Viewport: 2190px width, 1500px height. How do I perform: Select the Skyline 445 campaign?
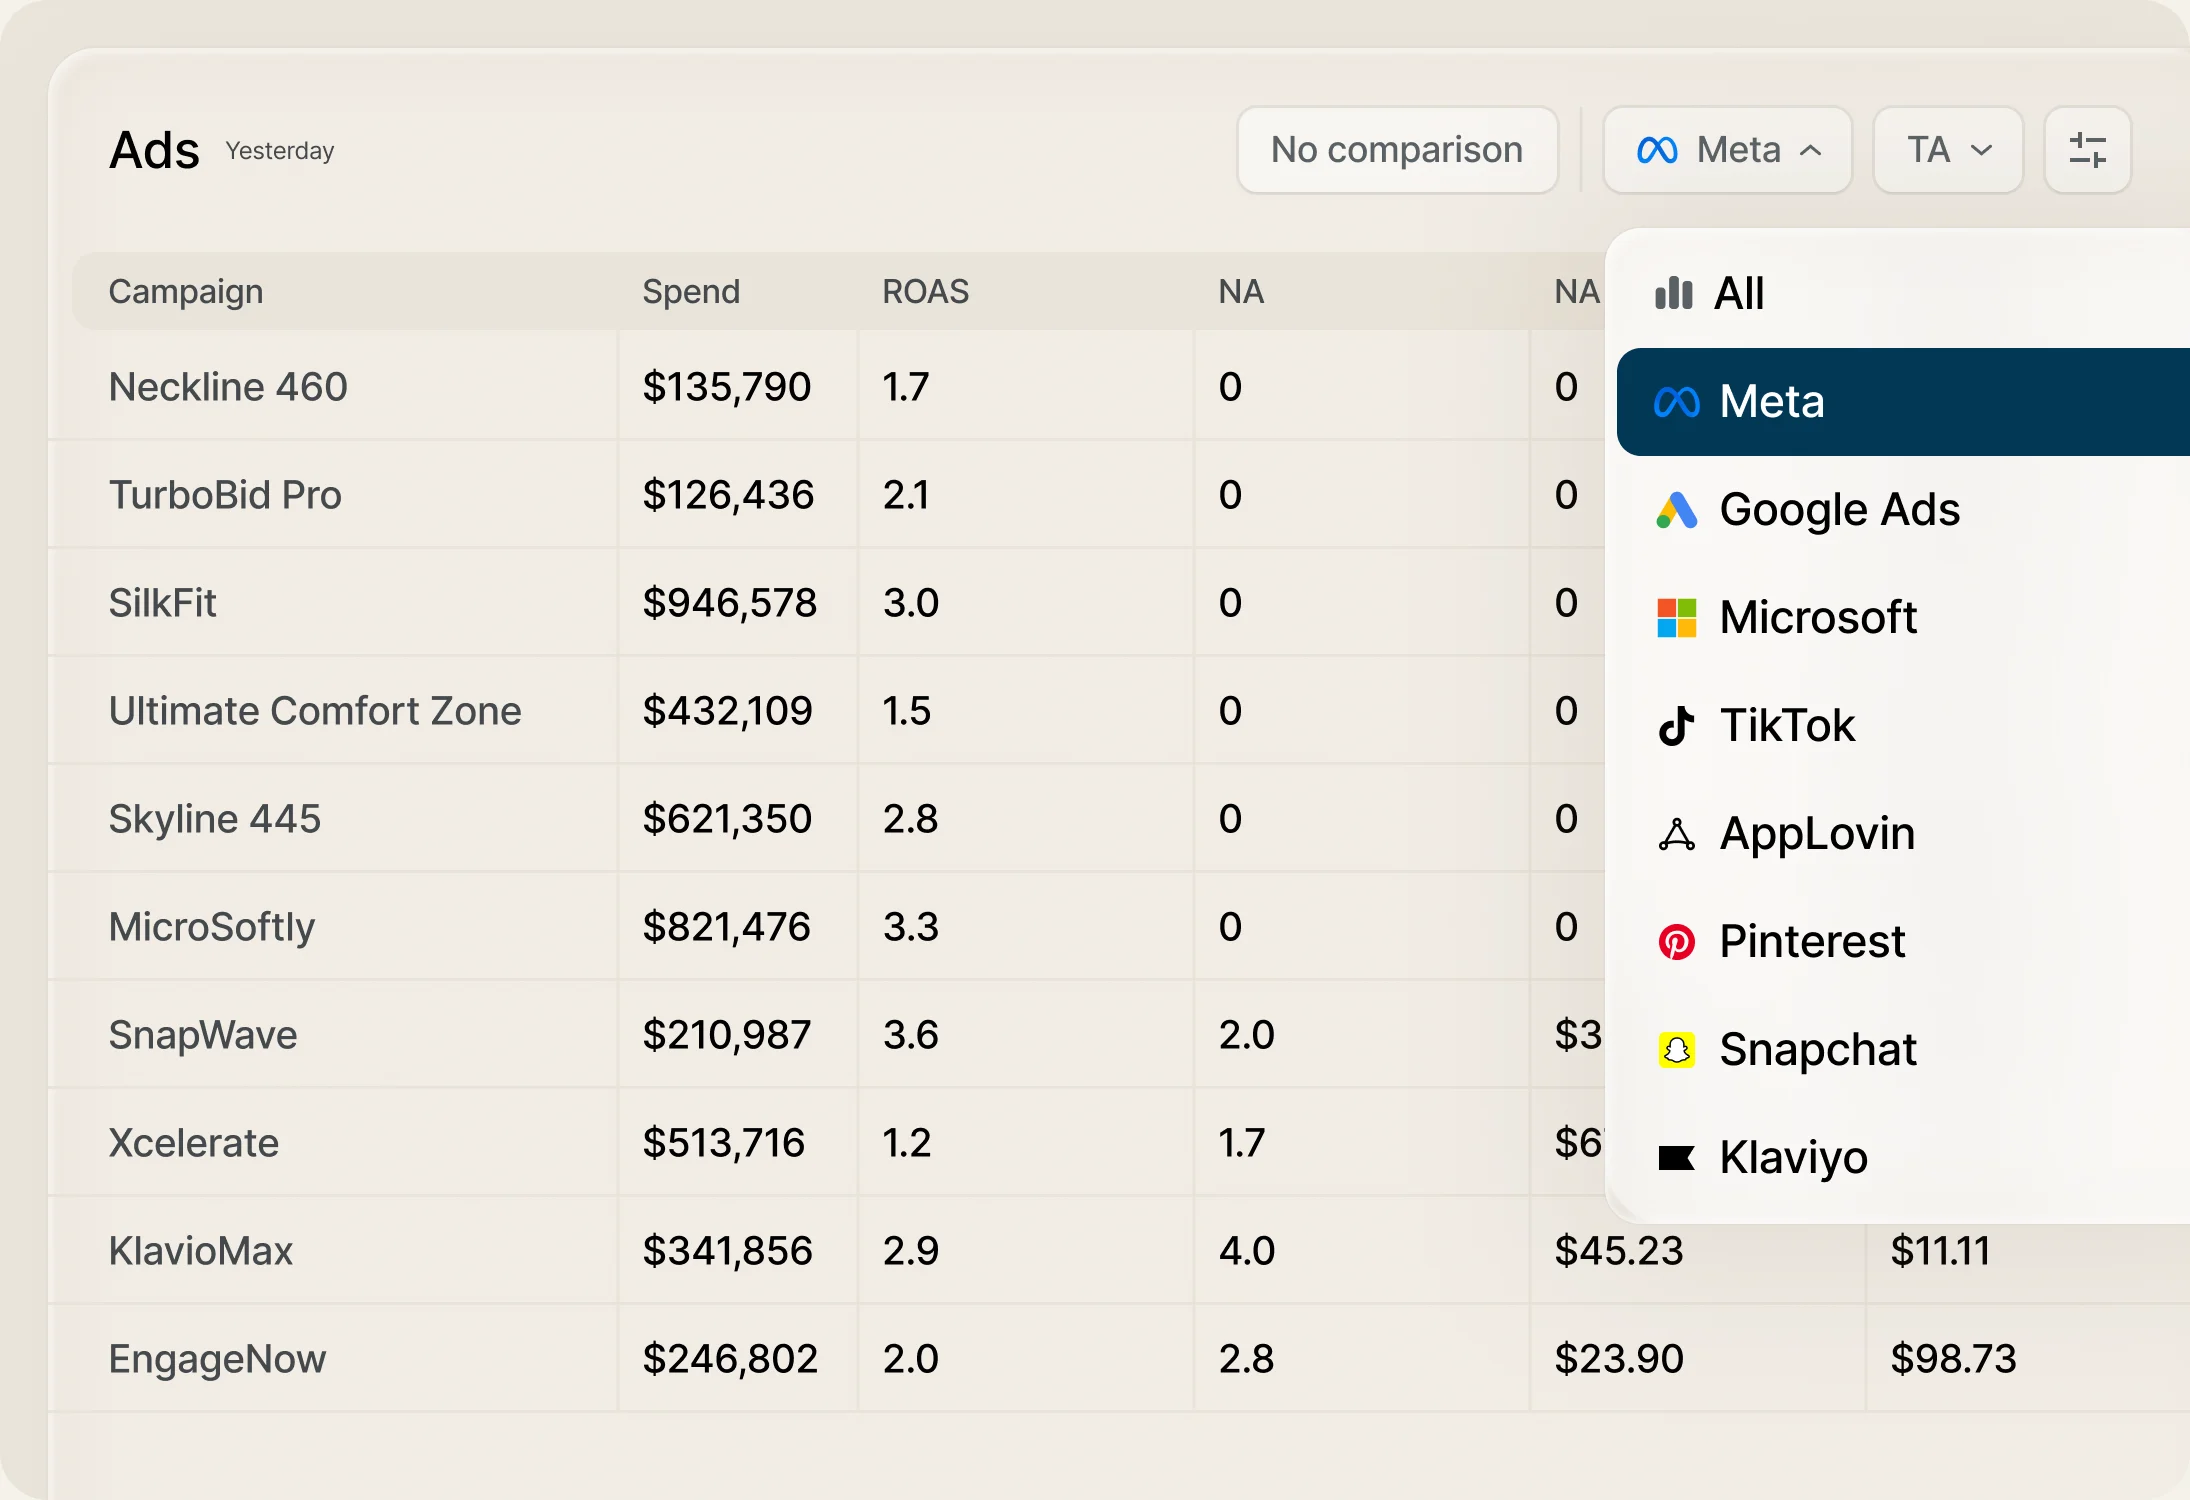tap(215, 819)
